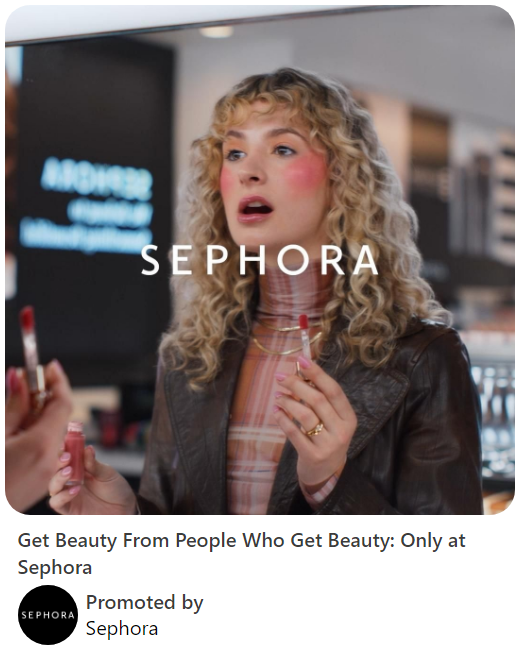This screenshot has height=650, width=520.
Task: Click the word 'Sephora' on the title's second line
Action: (x=55, y=567)
